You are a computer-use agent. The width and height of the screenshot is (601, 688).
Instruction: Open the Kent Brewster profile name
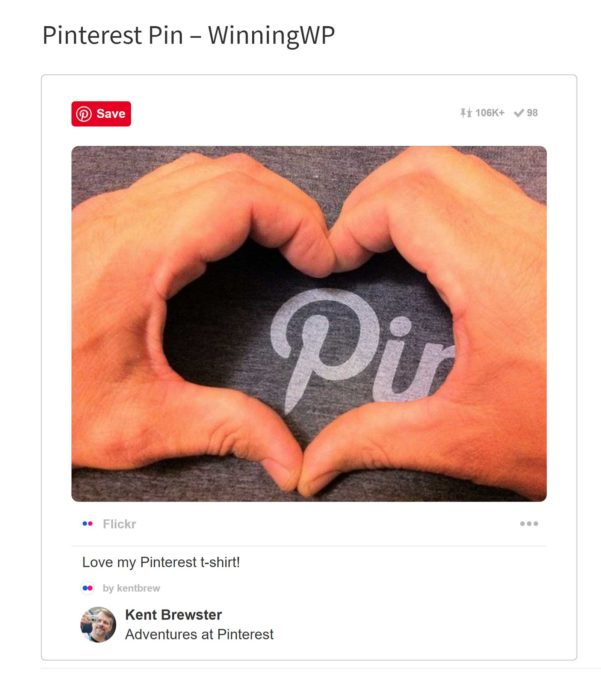tap(173, 615)
